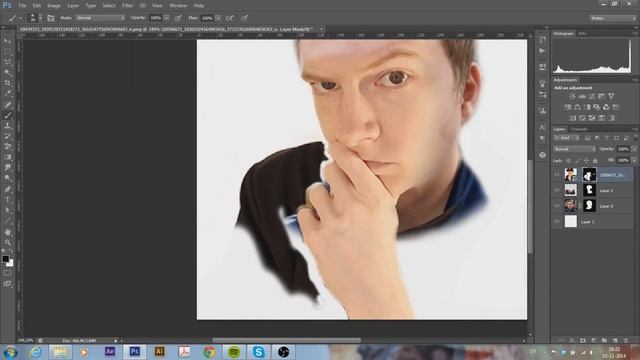Image resolution: width=640 pixels, height=360 pixels.
Task: Open the File menu
Action: pyautogui.click(x=22, y=6)
